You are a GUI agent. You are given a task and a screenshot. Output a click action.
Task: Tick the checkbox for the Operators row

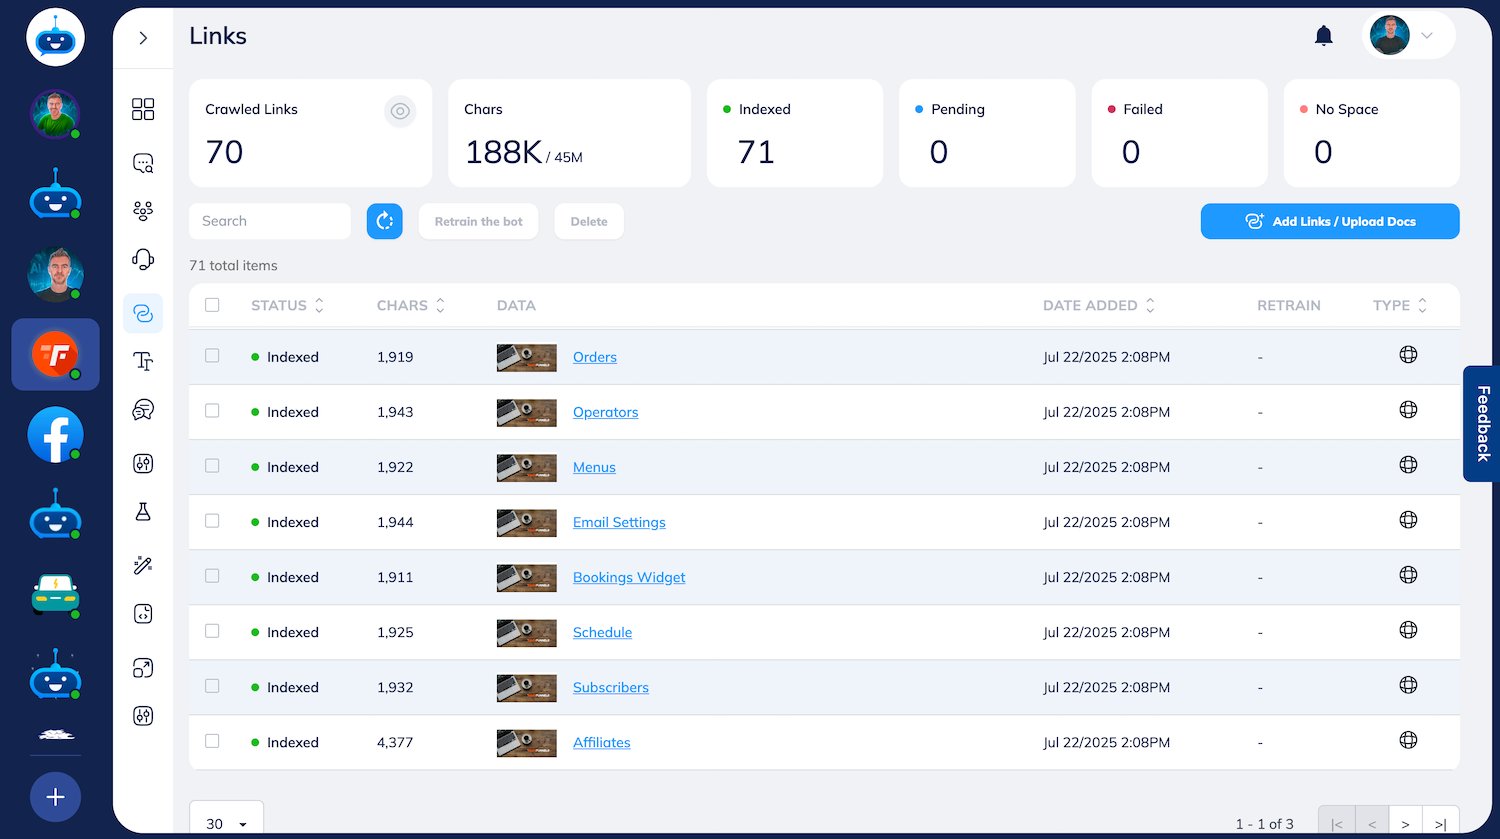point(212,411)
